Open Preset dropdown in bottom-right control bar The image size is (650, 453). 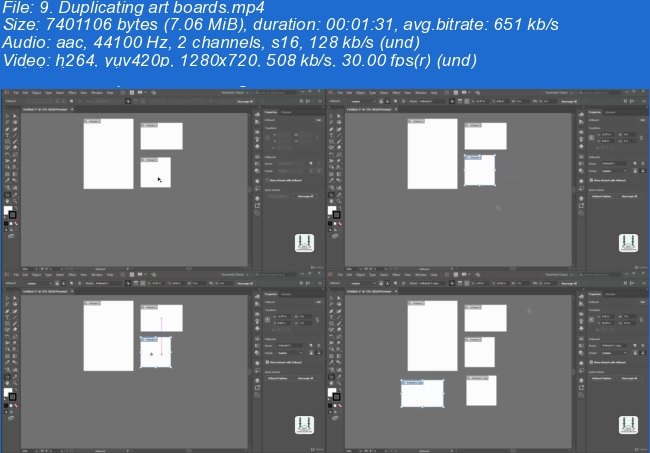click(x=363, y=283)
